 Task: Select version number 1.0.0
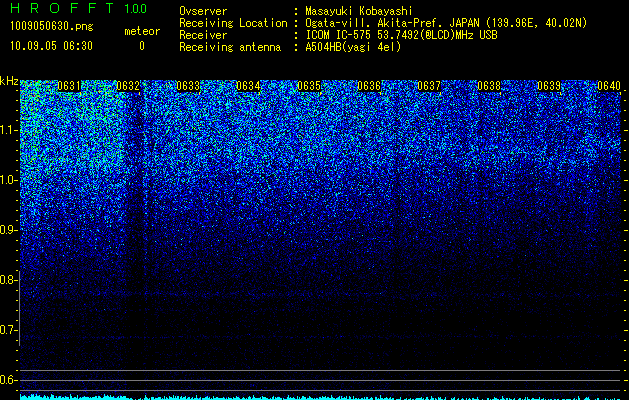tap(135, 9)
